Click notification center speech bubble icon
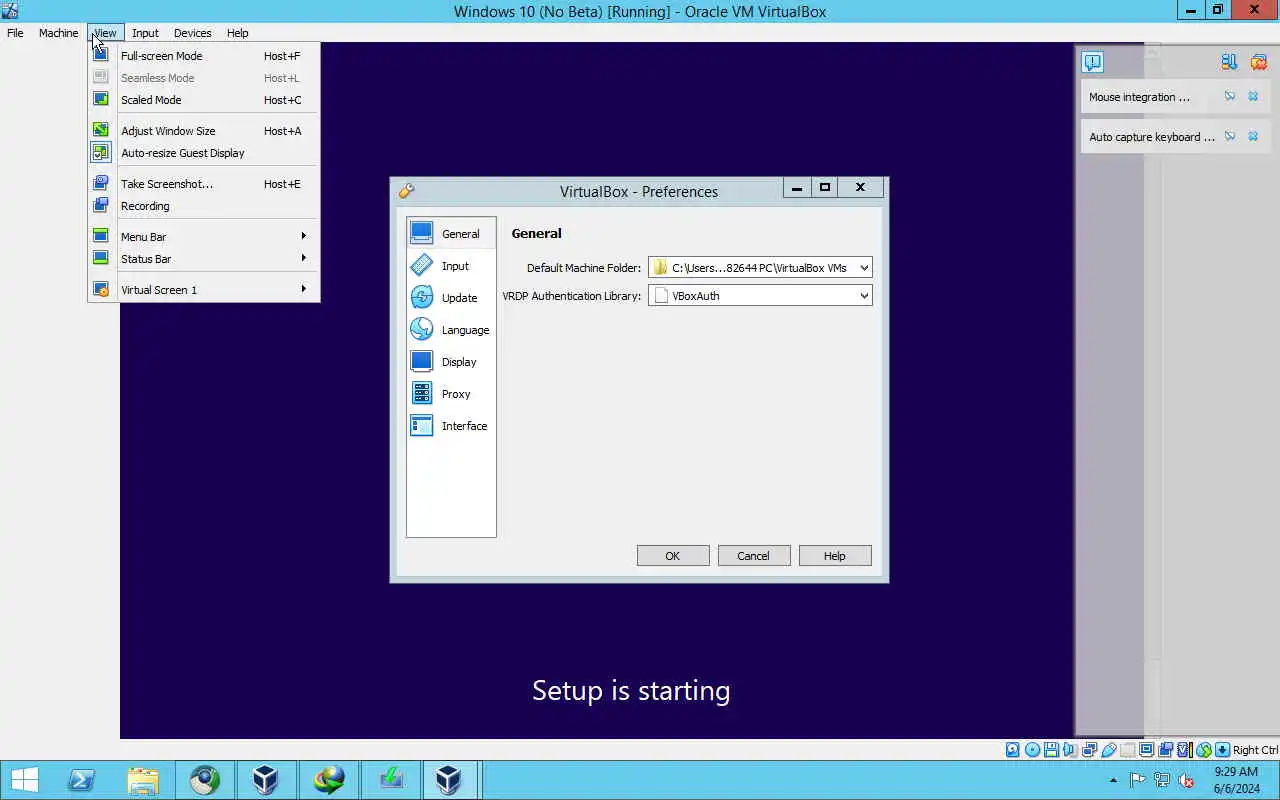1280x800 pixels. [x=1093, y=62]
